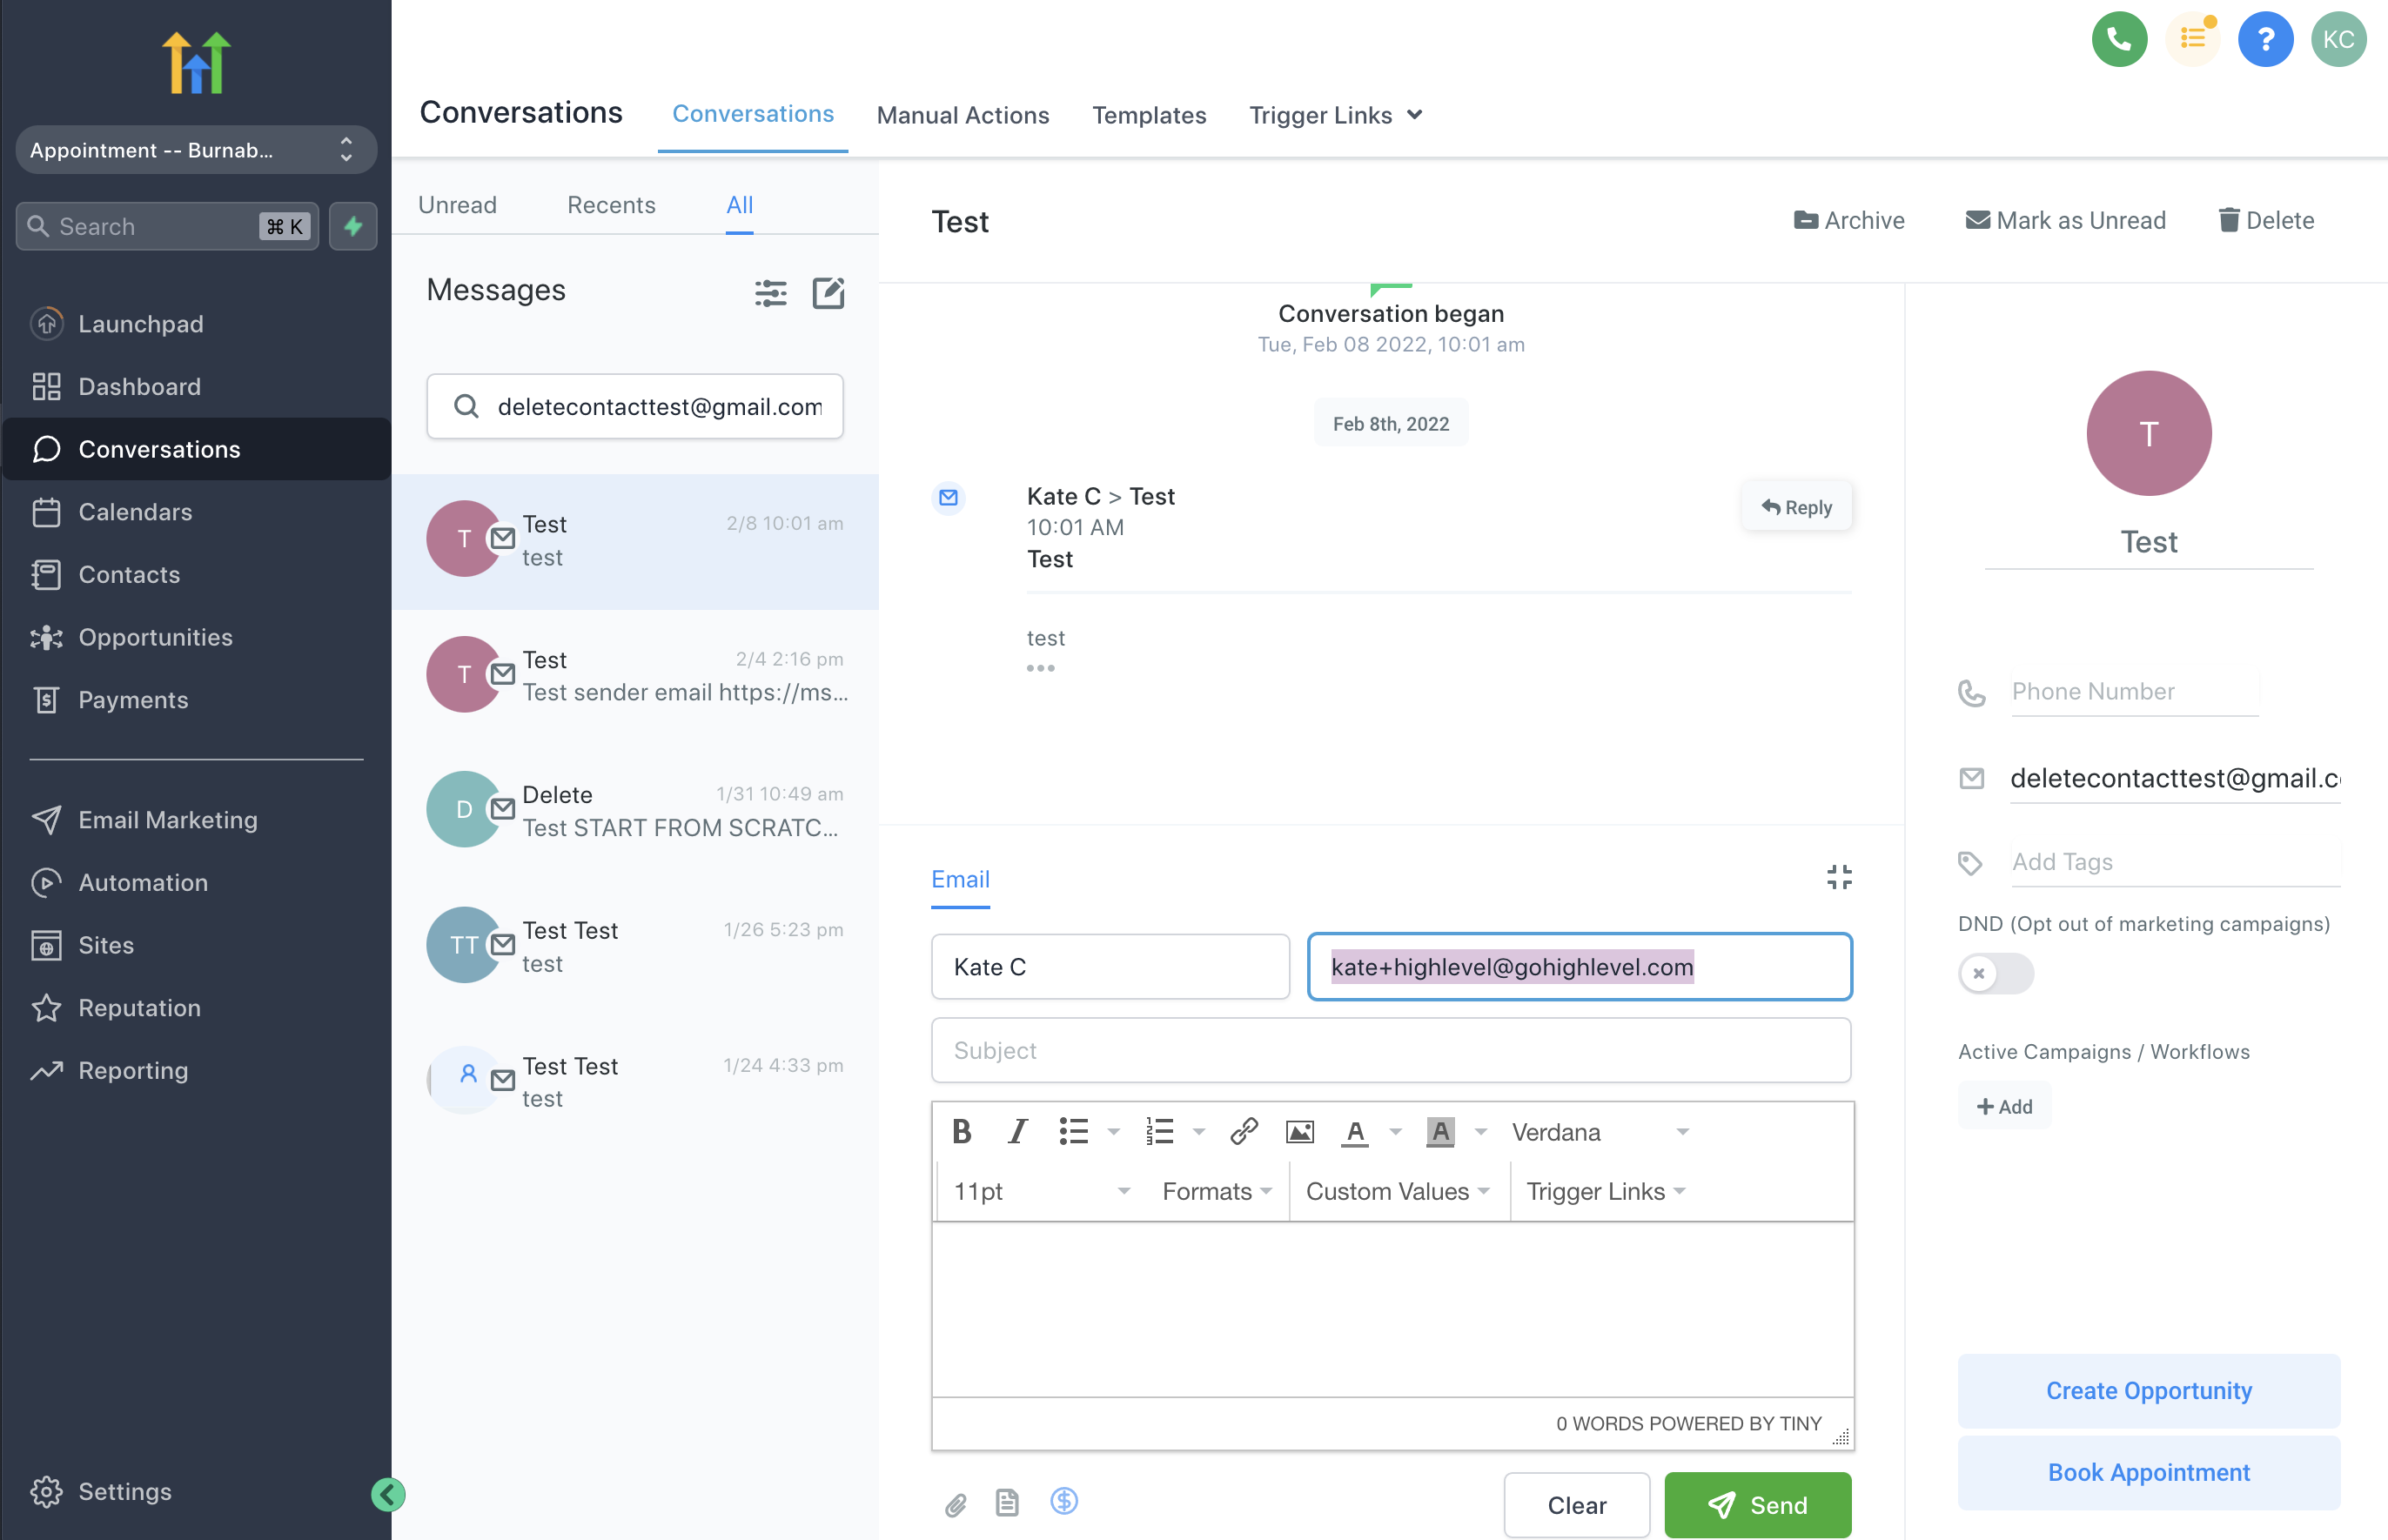The height and width of the screenshot is (1540, 2388).
Task: Open the text color picker arrow
Action: pos(1396,1132)
